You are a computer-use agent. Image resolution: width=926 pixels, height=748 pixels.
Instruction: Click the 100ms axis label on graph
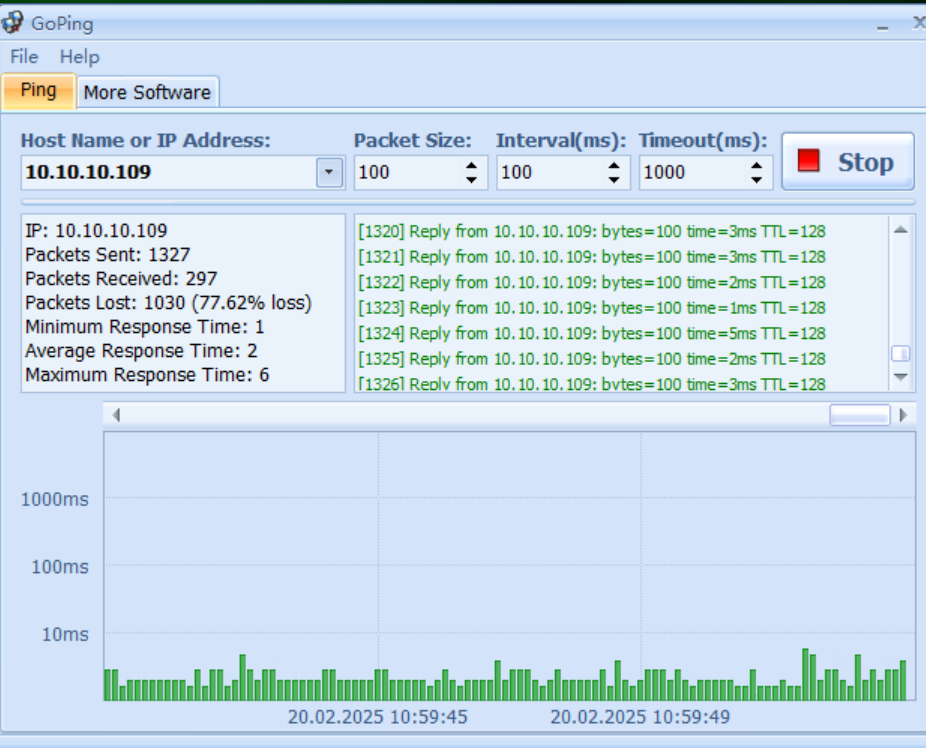tap(60, 567)
